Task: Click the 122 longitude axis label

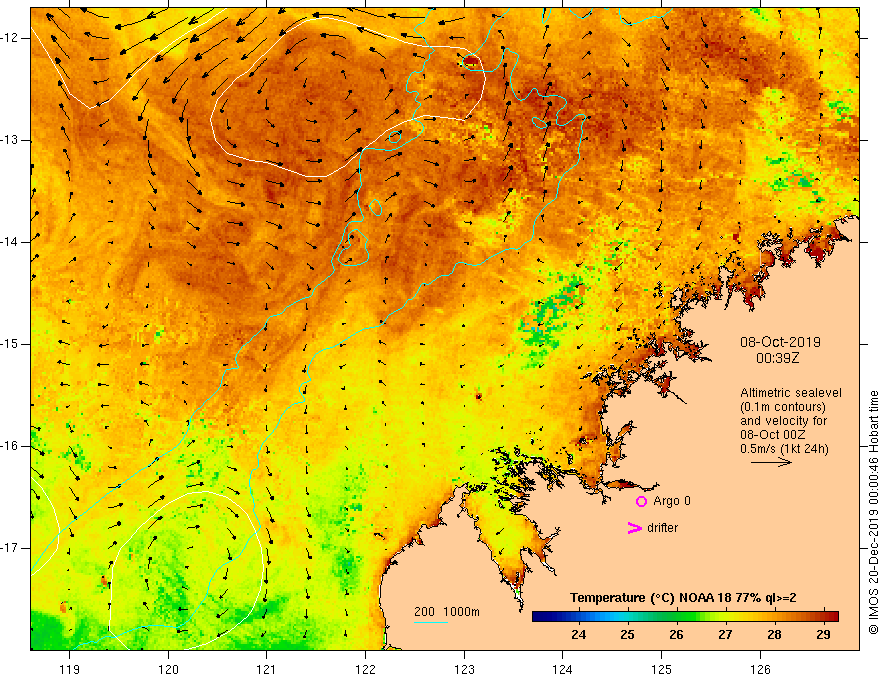Action: tap(365, 669)
